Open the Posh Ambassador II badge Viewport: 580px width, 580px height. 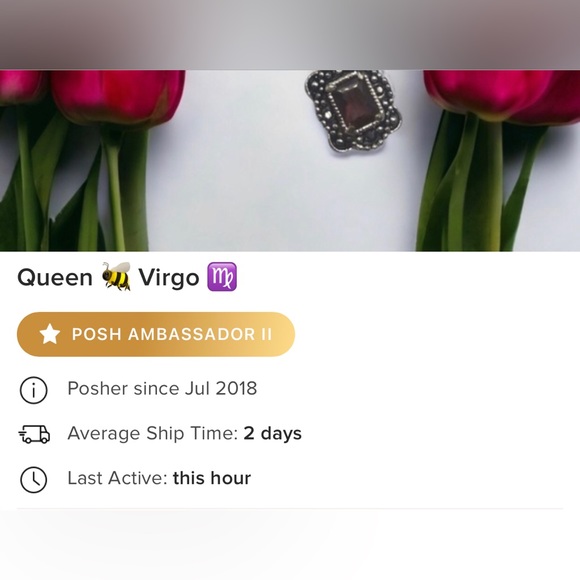click(156, 334)
